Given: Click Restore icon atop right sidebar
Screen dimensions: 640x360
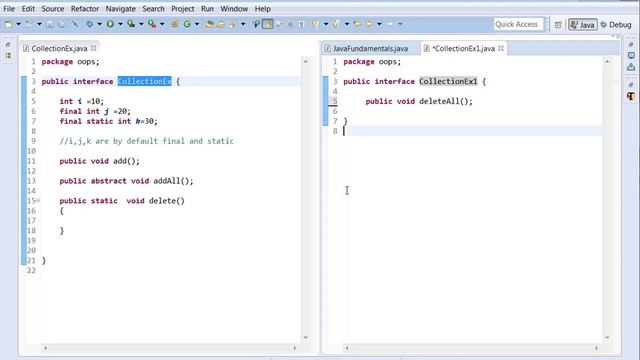Looking at the screenshot, I should (631, 44).
